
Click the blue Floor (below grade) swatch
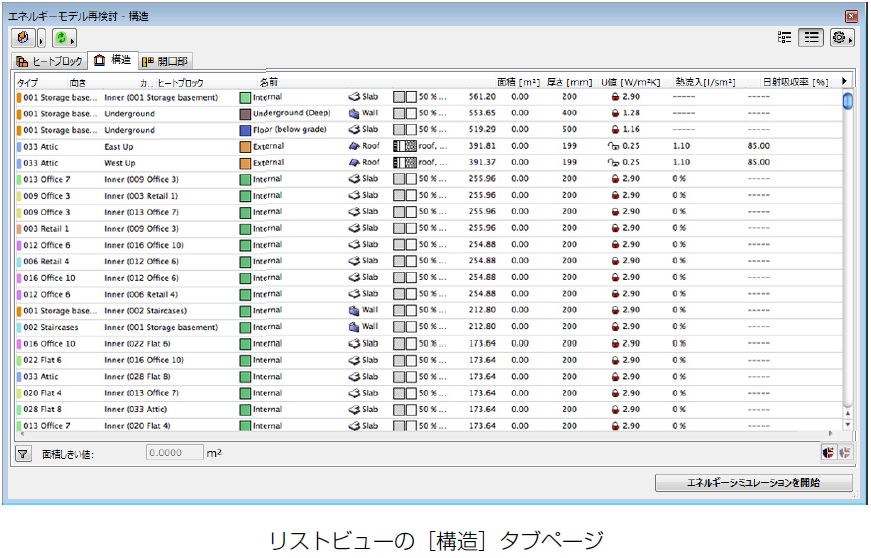pos(245,130)
